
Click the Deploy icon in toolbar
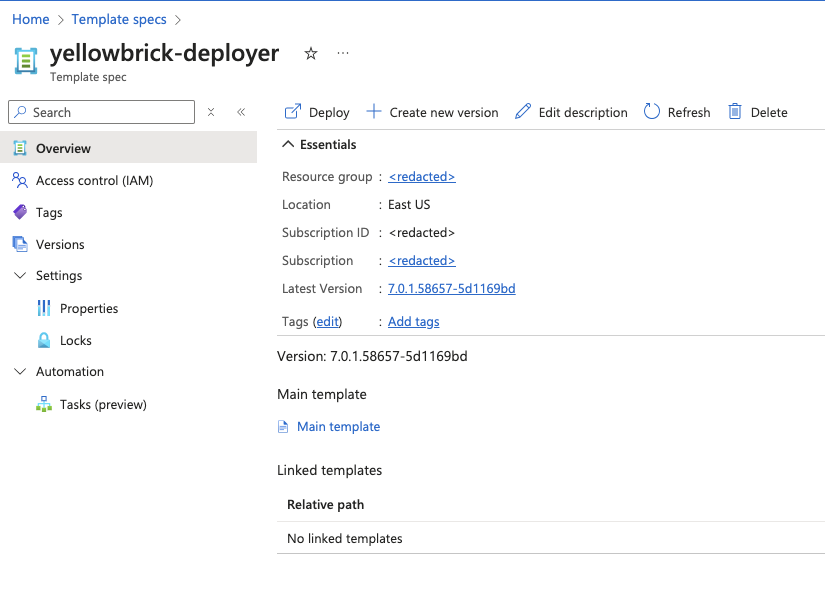pos(293,112)
